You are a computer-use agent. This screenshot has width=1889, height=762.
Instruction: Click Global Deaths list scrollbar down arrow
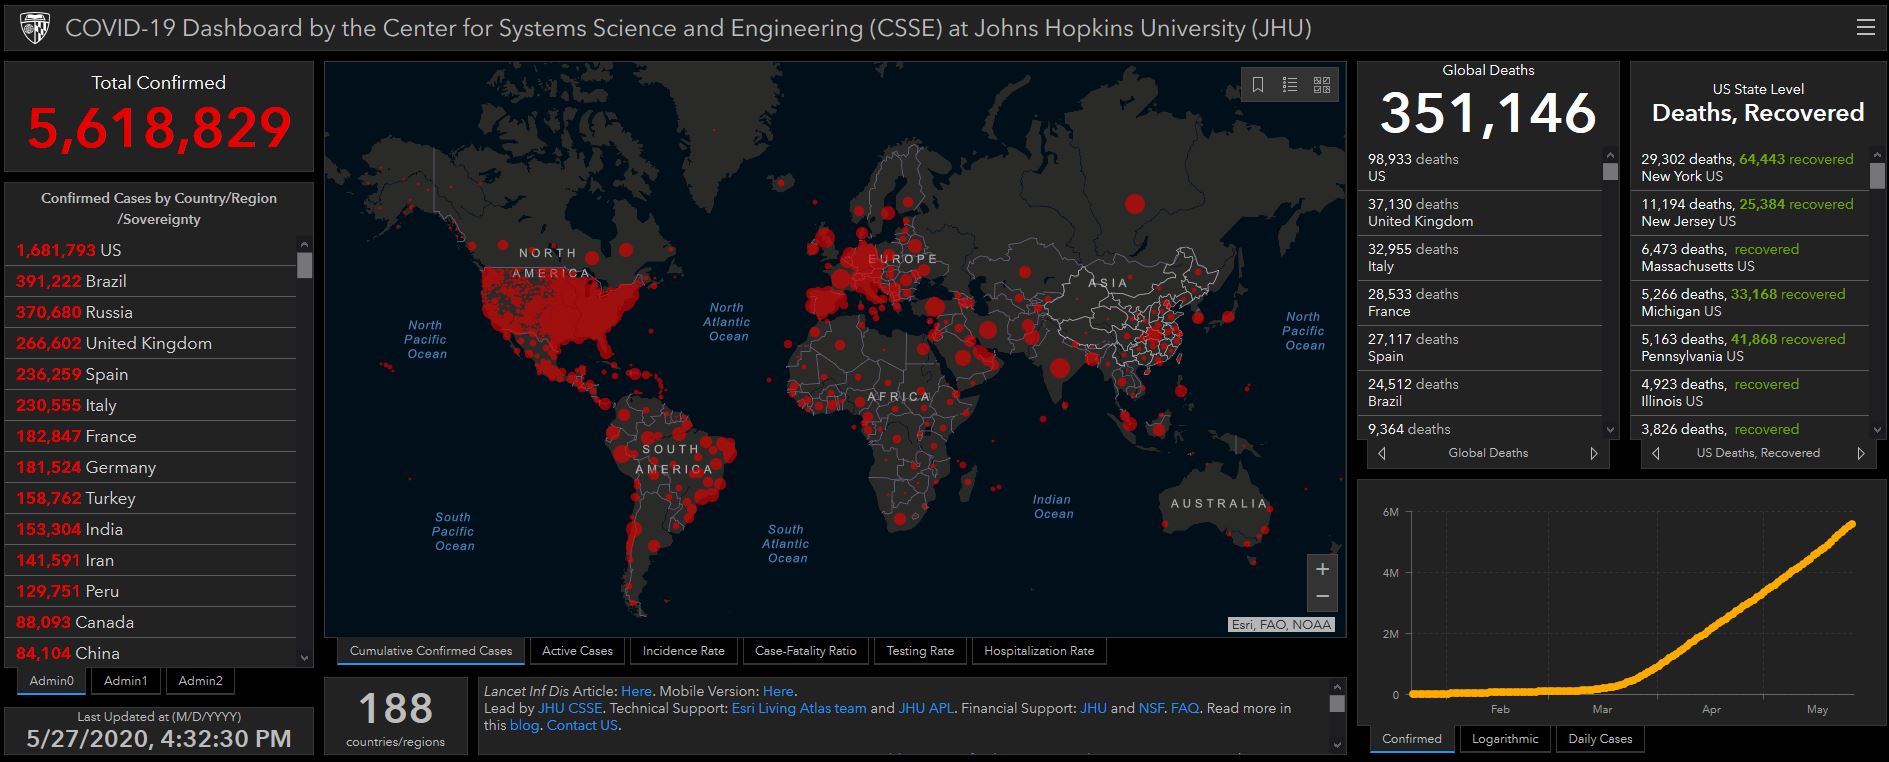click(1610, 430)
